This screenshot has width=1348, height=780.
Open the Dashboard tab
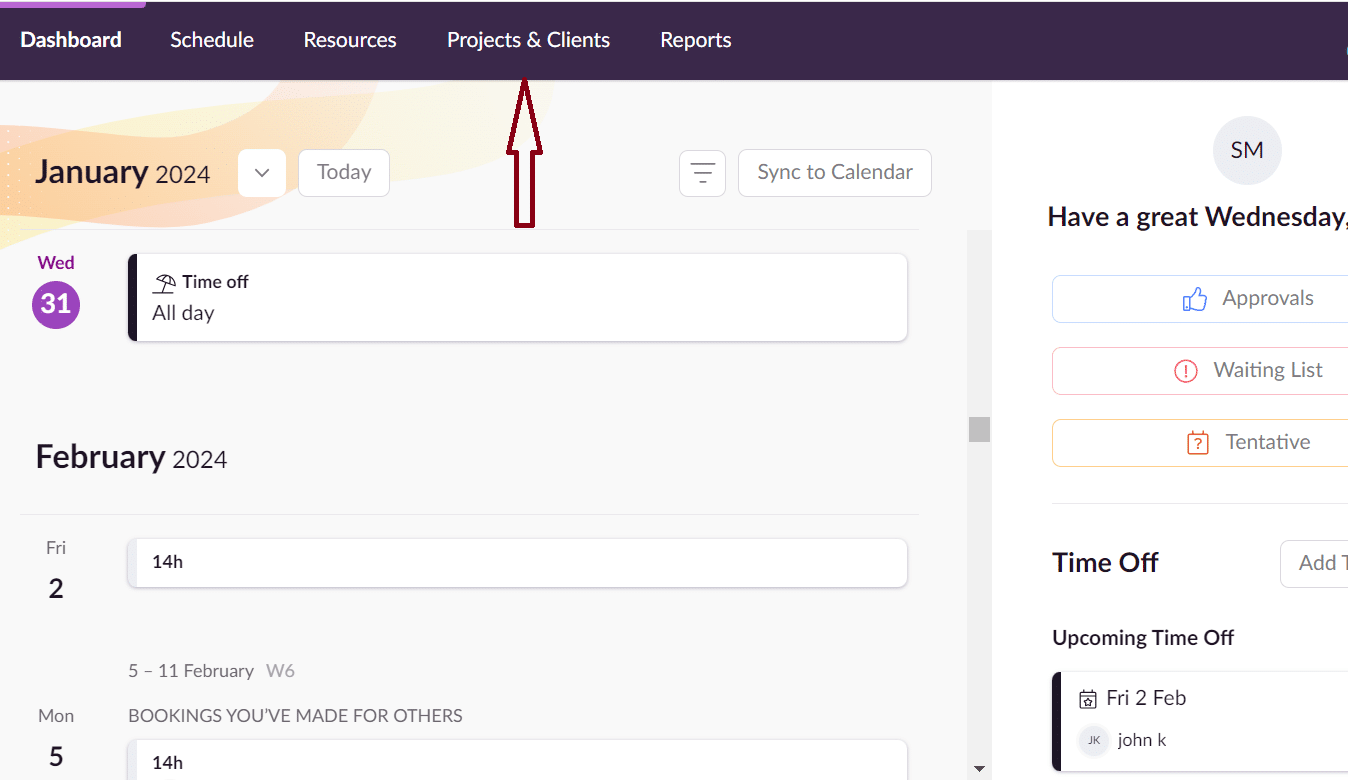(71, 40)
